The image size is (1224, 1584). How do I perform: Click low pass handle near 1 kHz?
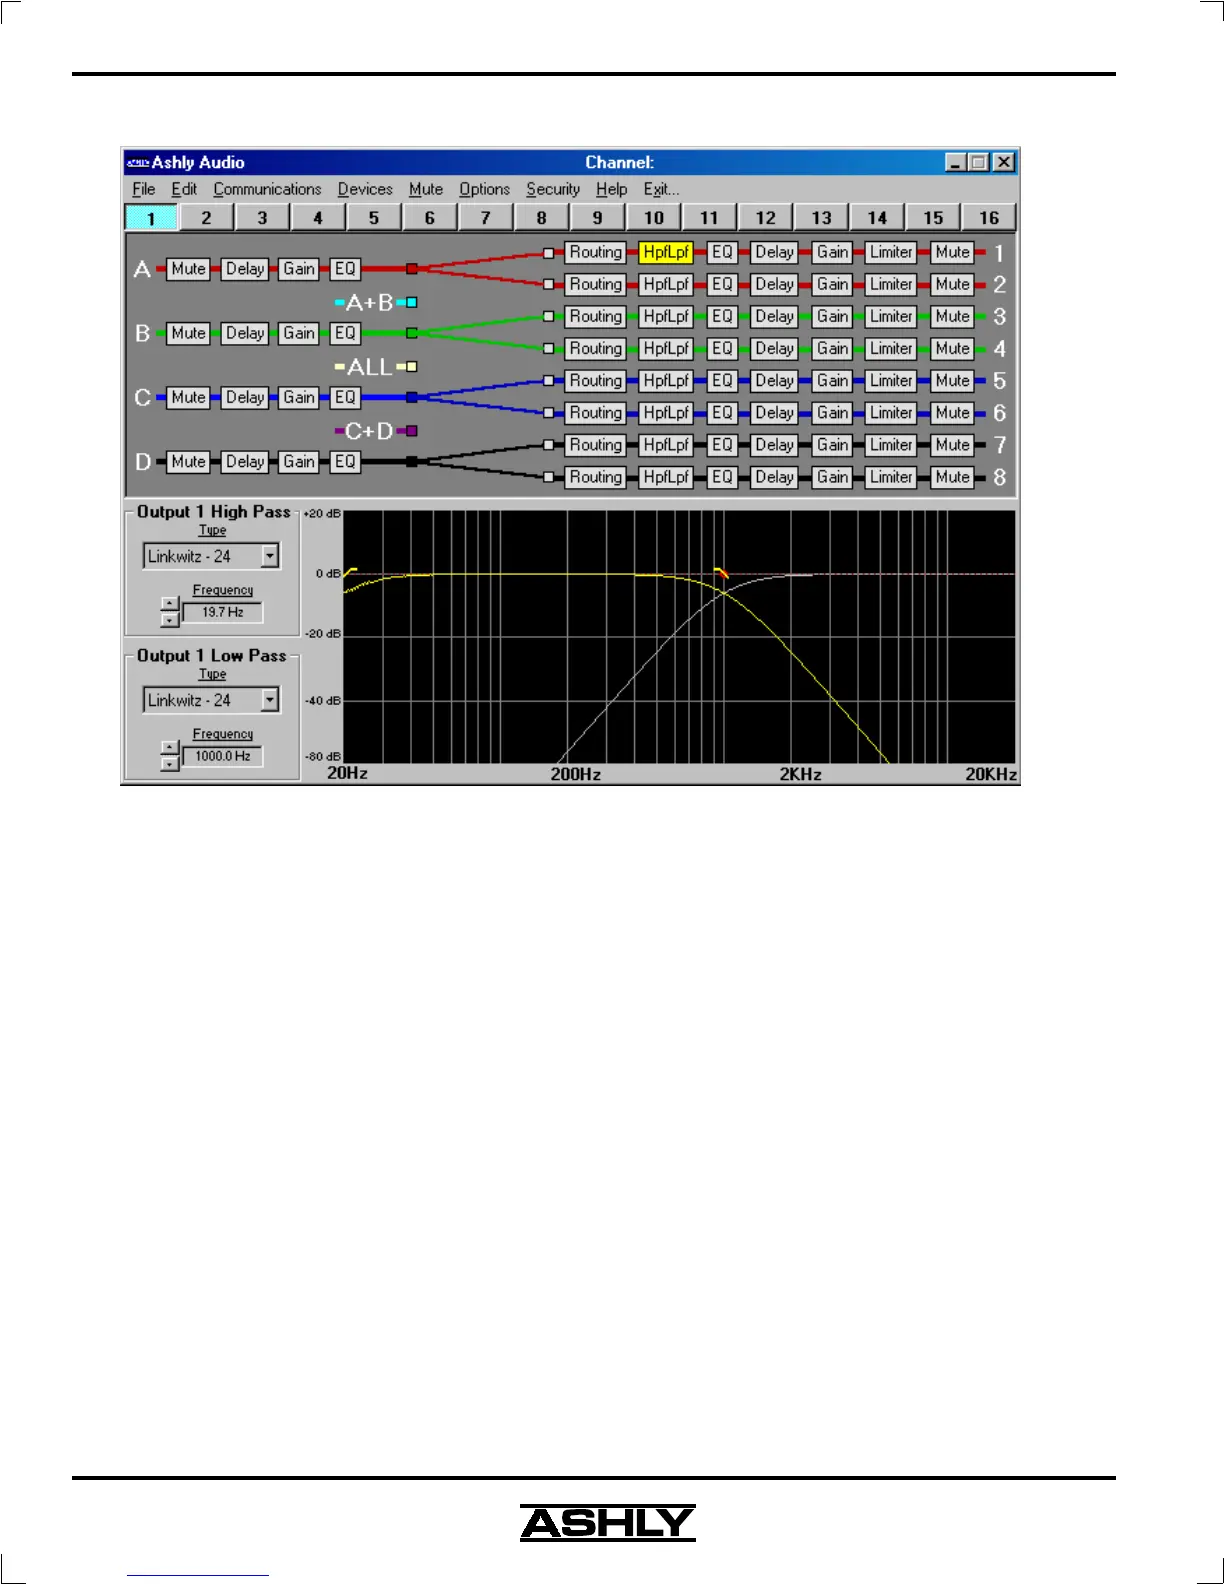tap(722, 573)
